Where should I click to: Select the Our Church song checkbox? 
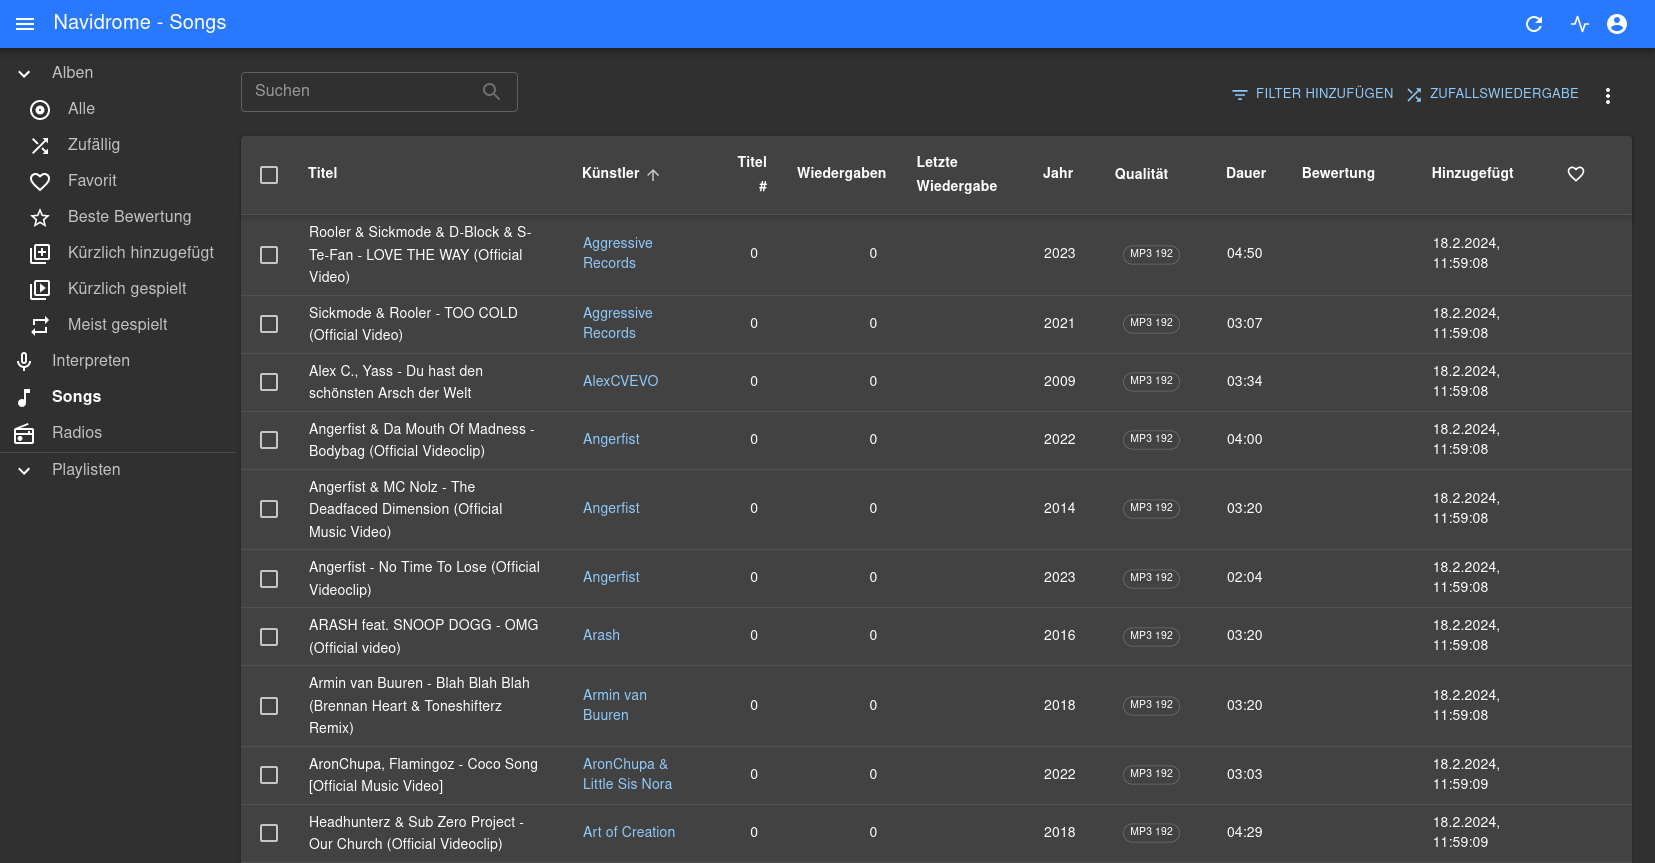[x=269, y=833]
